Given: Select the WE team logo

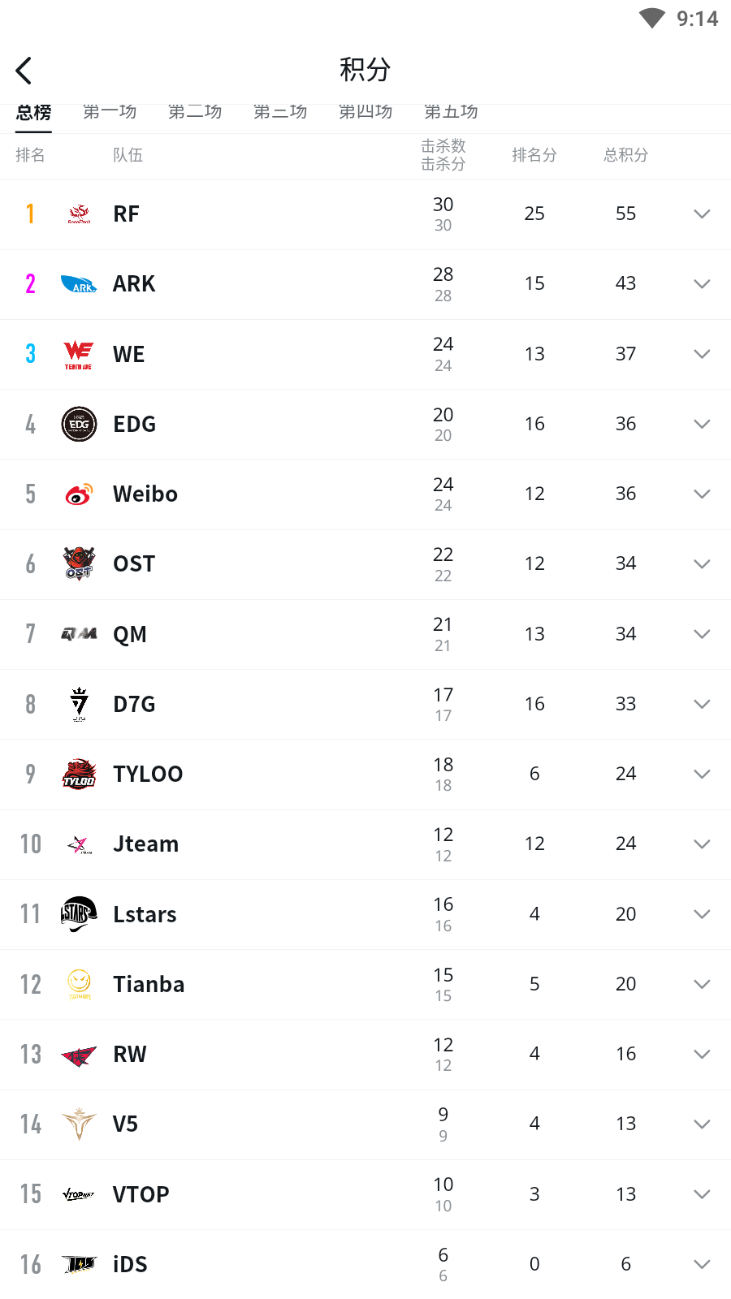Looking at the screenshot, I should [x=79, y=354].
